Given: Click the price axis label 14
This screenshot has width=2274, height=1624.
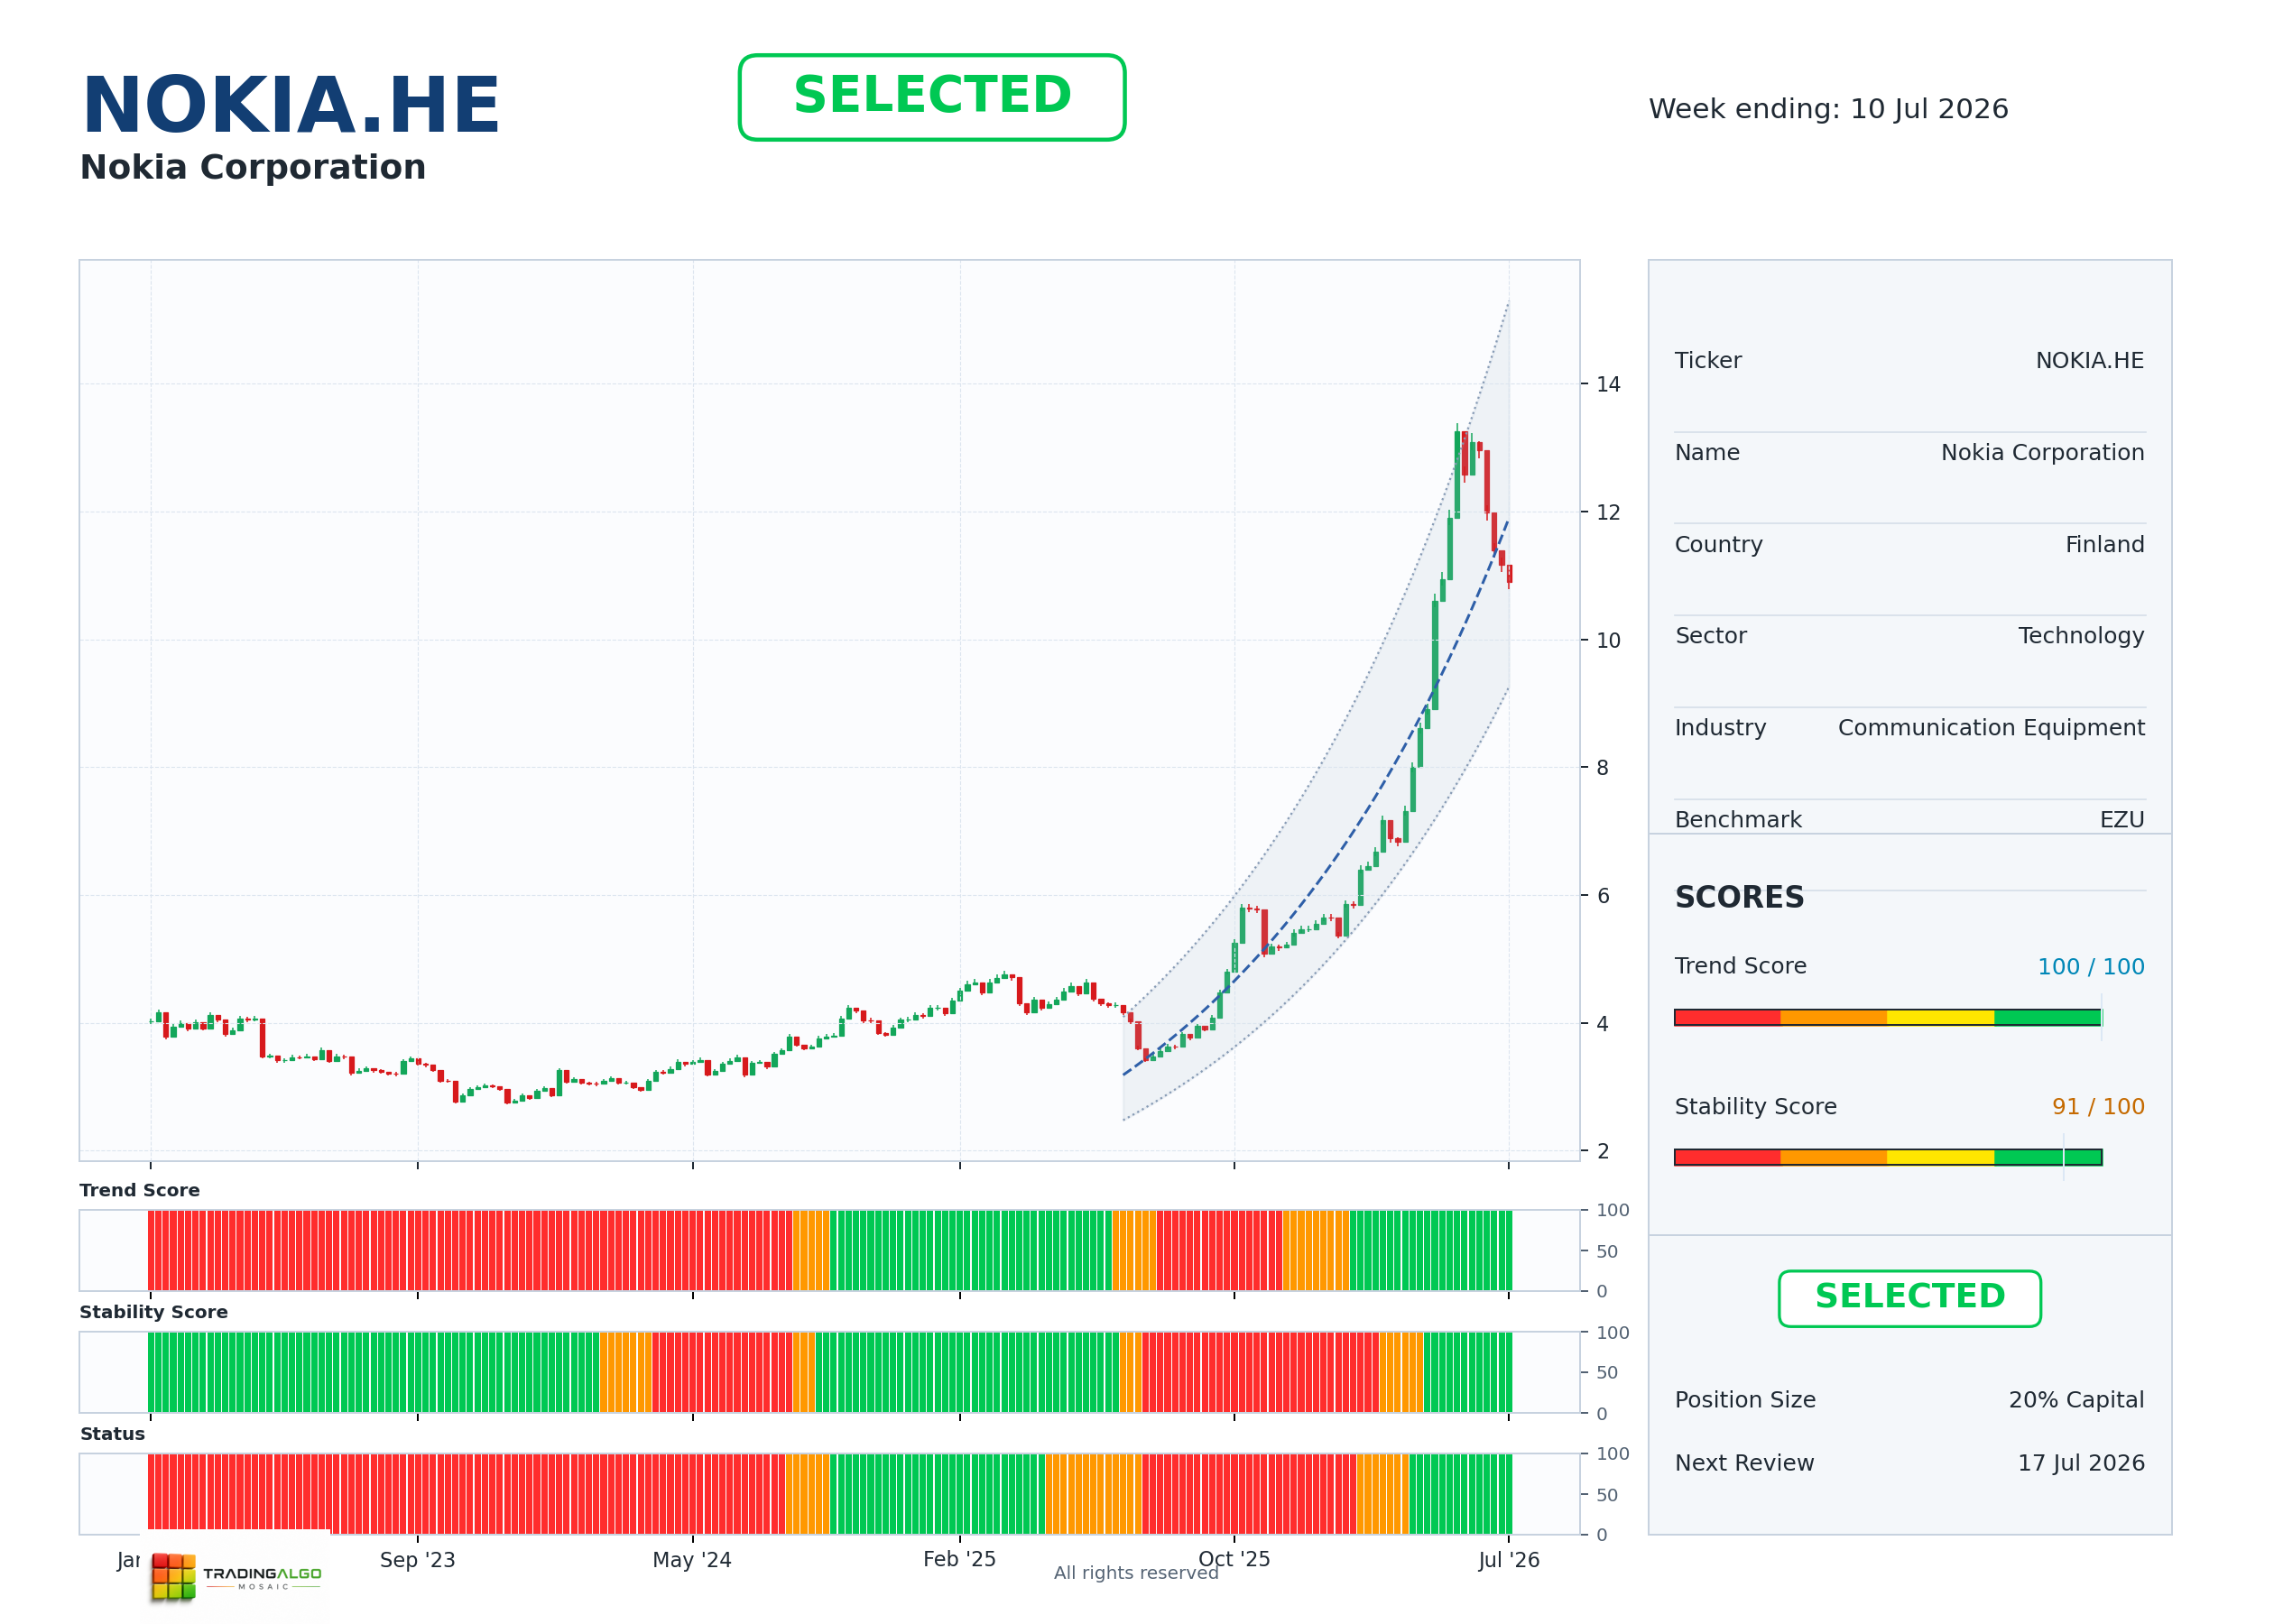Looking at the screenshot, I should click(x=1608, y=384).
